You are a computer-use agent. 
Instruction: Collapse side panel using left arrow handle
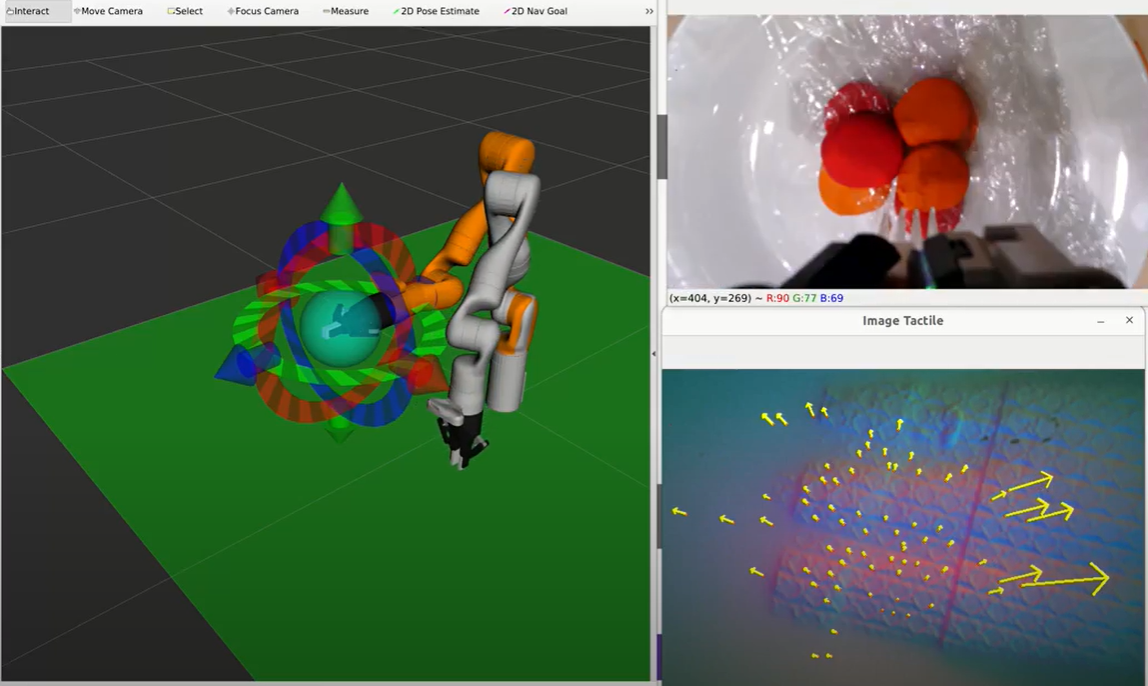click(654, 354)
